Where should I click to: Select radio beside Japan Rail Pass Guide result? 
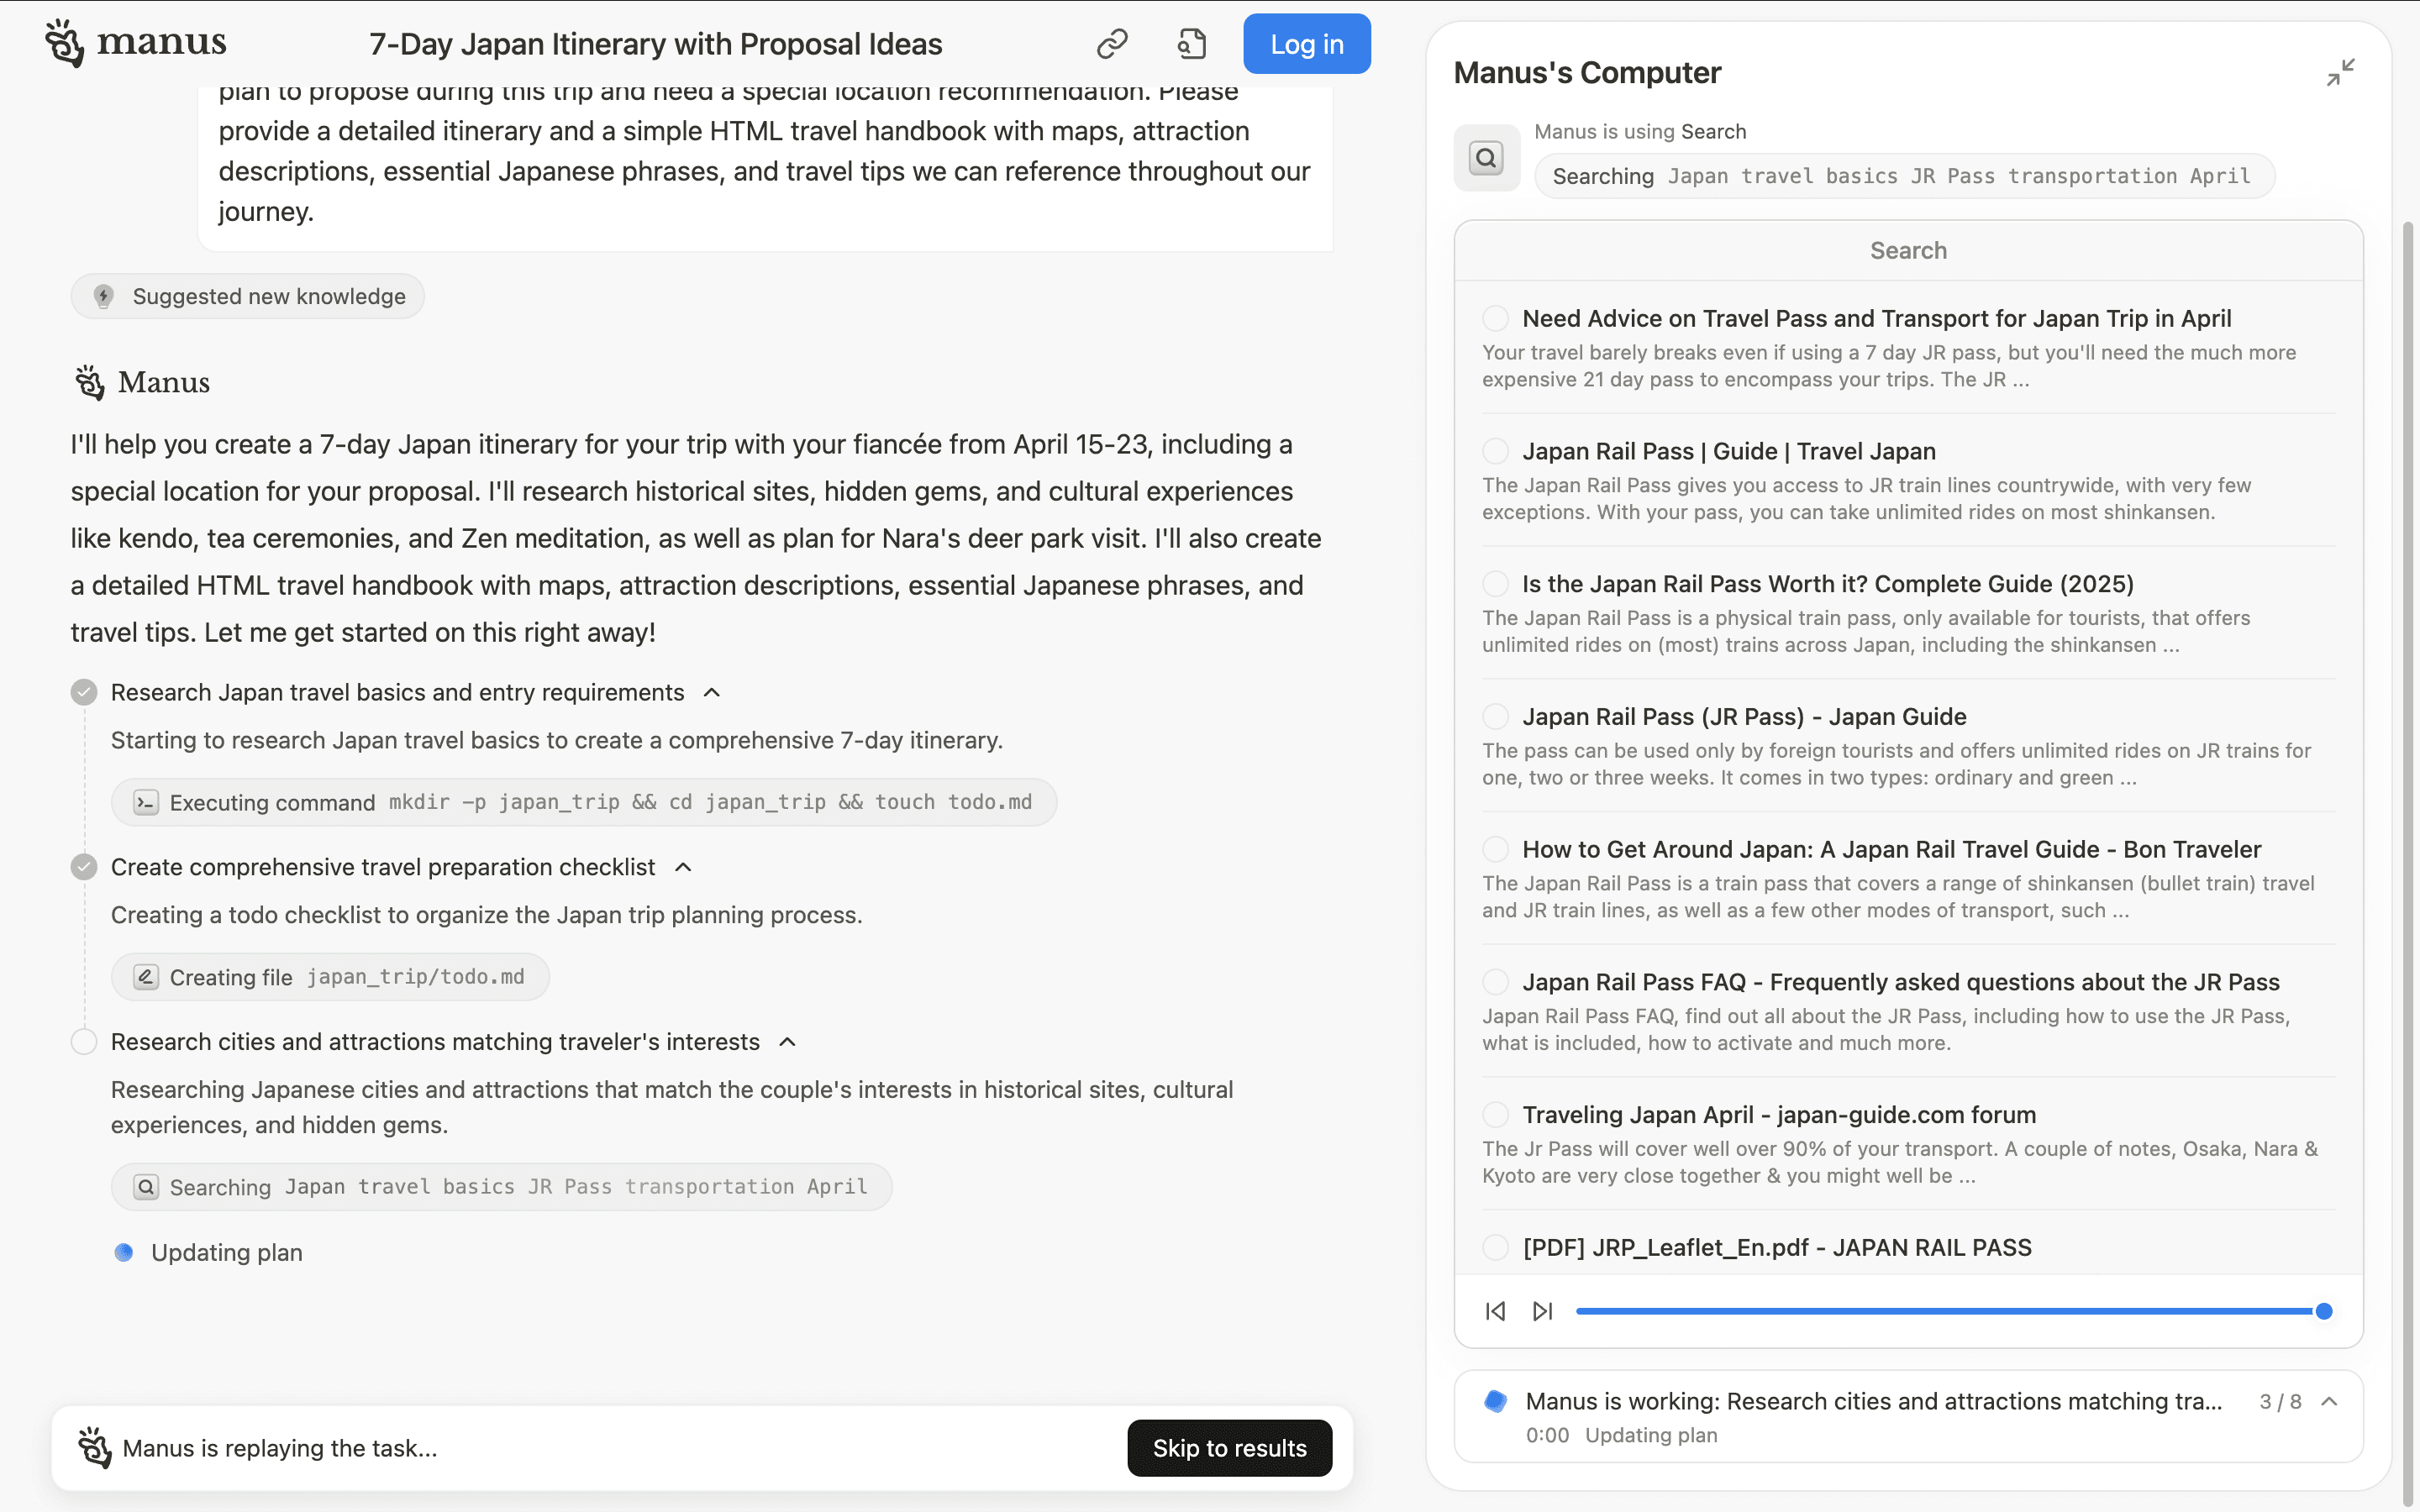[1495, 451]
